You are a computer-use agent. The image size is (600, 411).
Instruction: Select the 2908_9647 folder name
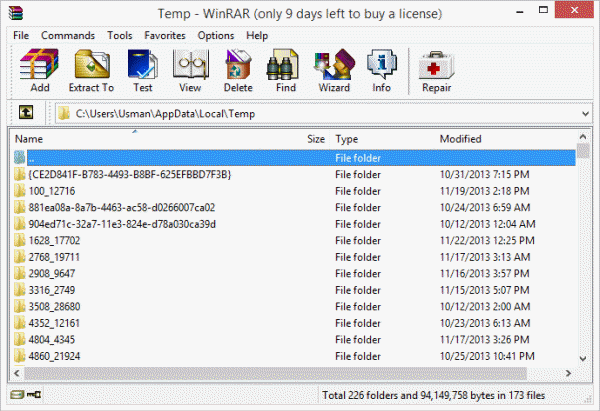(x=52, y=273)
